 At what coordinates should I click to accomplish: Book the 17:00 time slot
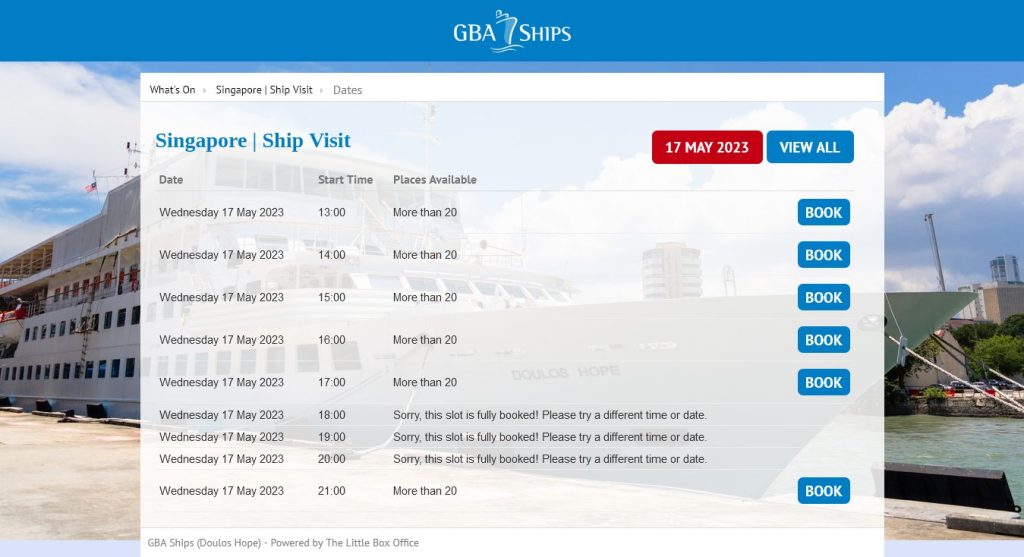click(823, 383)
